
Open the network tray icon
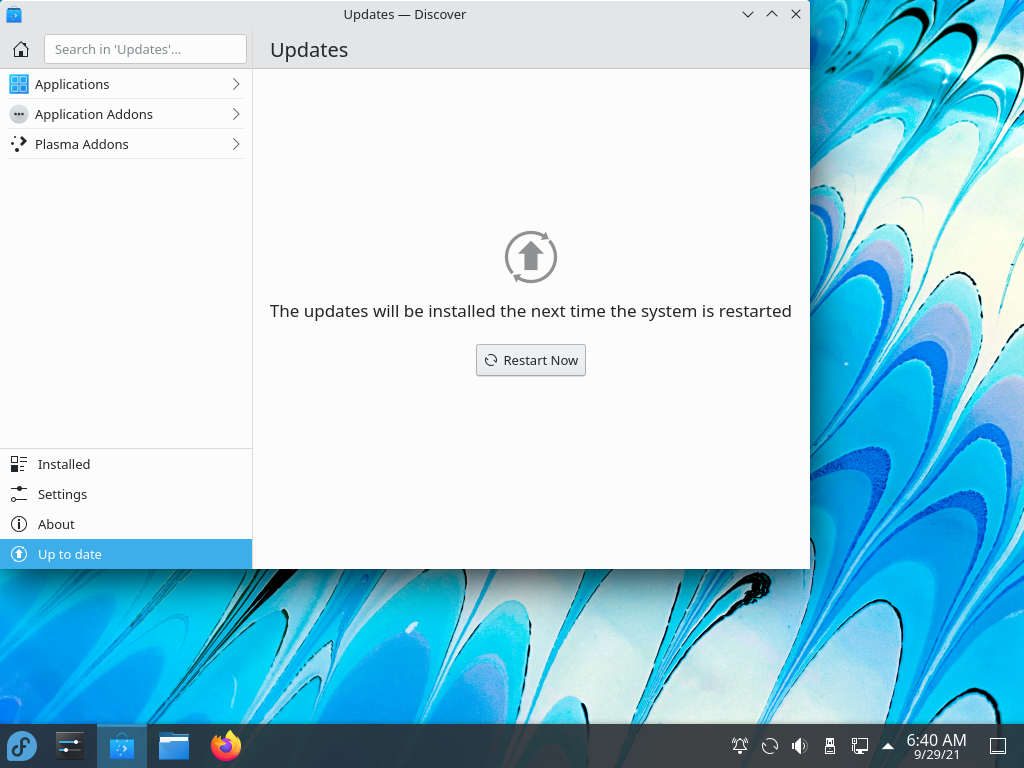pos(860,746)
